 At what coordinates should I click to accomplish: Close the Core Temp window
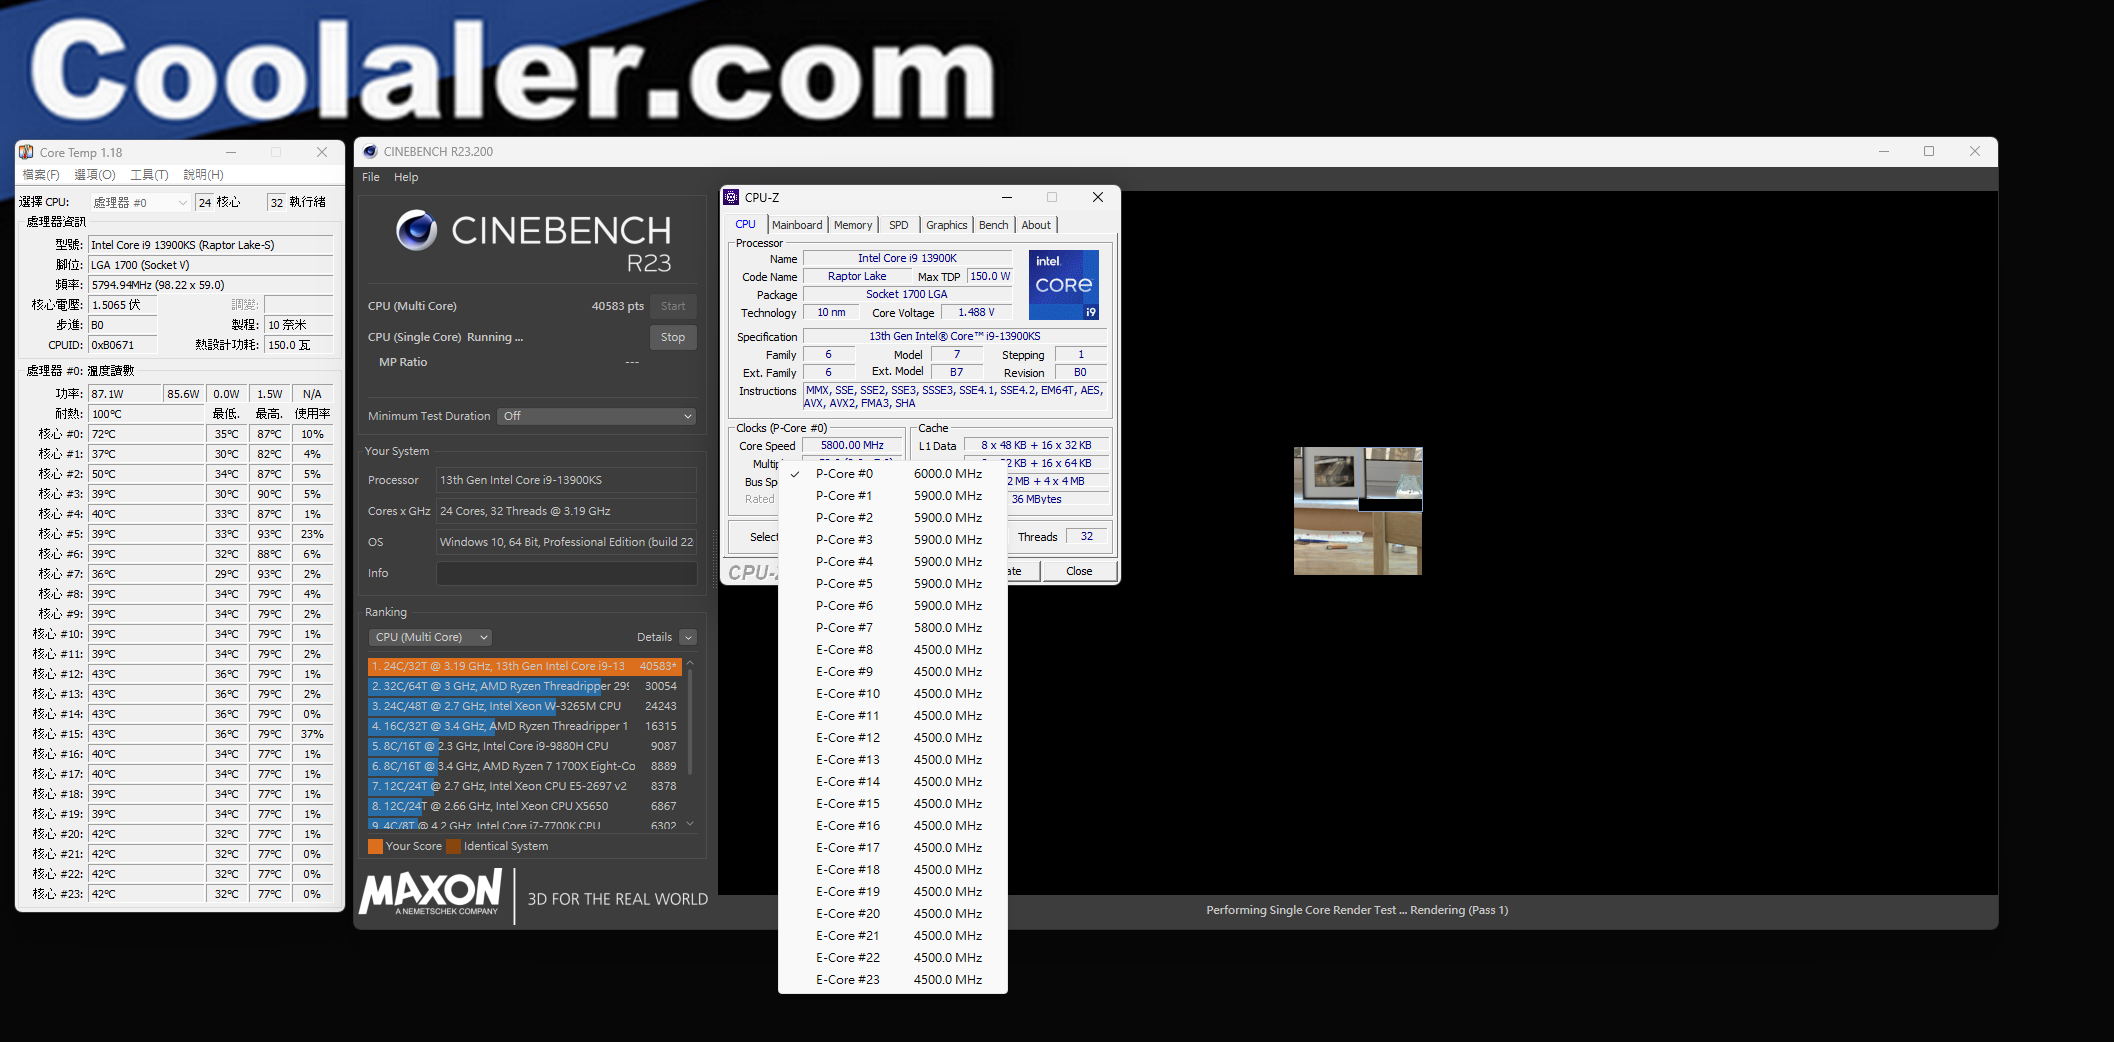[322, 152]
